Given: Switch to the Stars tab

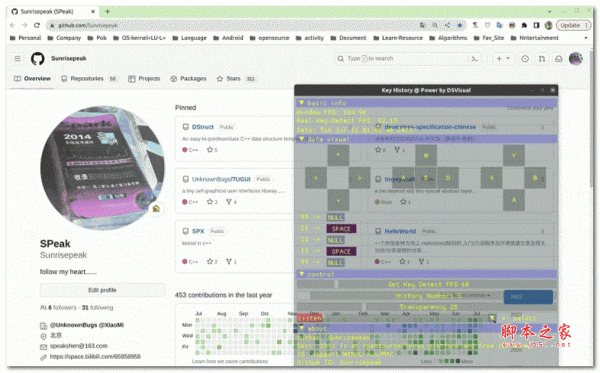Looking at the screenshot, I should (236, 78).
